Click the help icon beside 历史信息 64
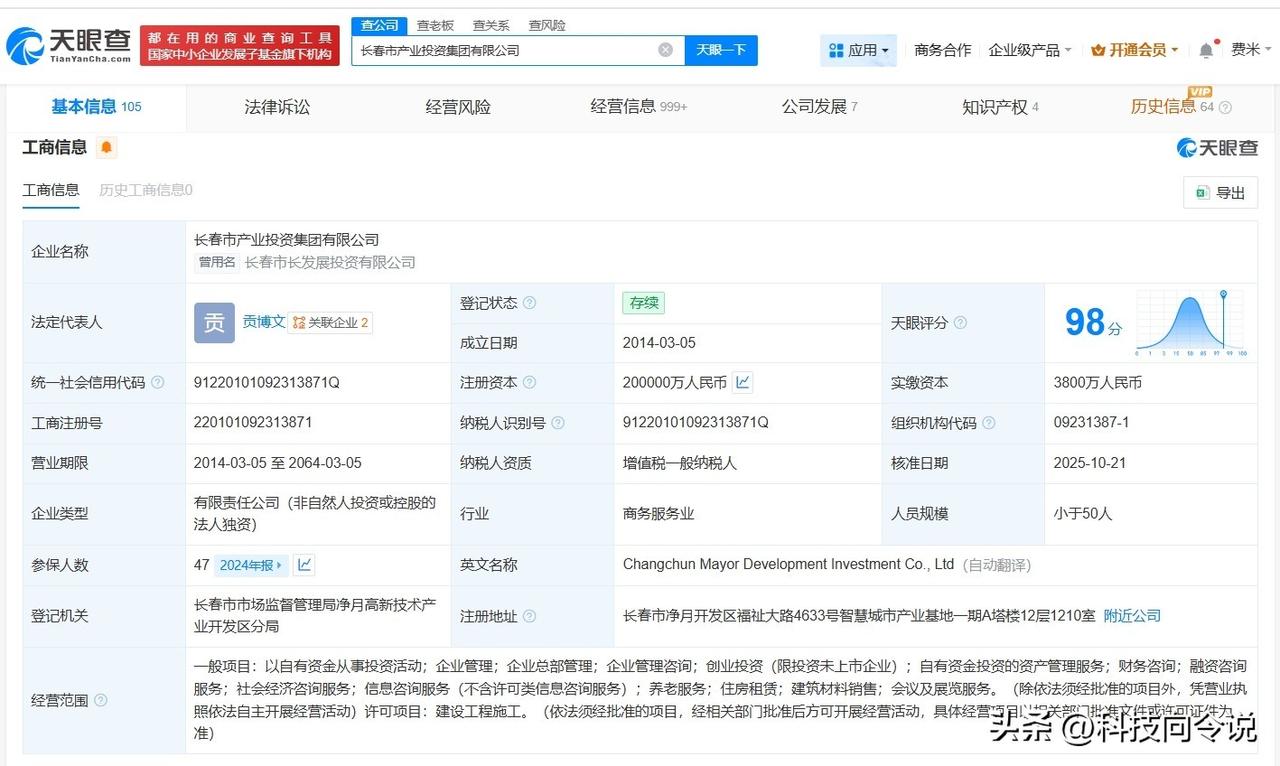 (x=1225, y=107)
